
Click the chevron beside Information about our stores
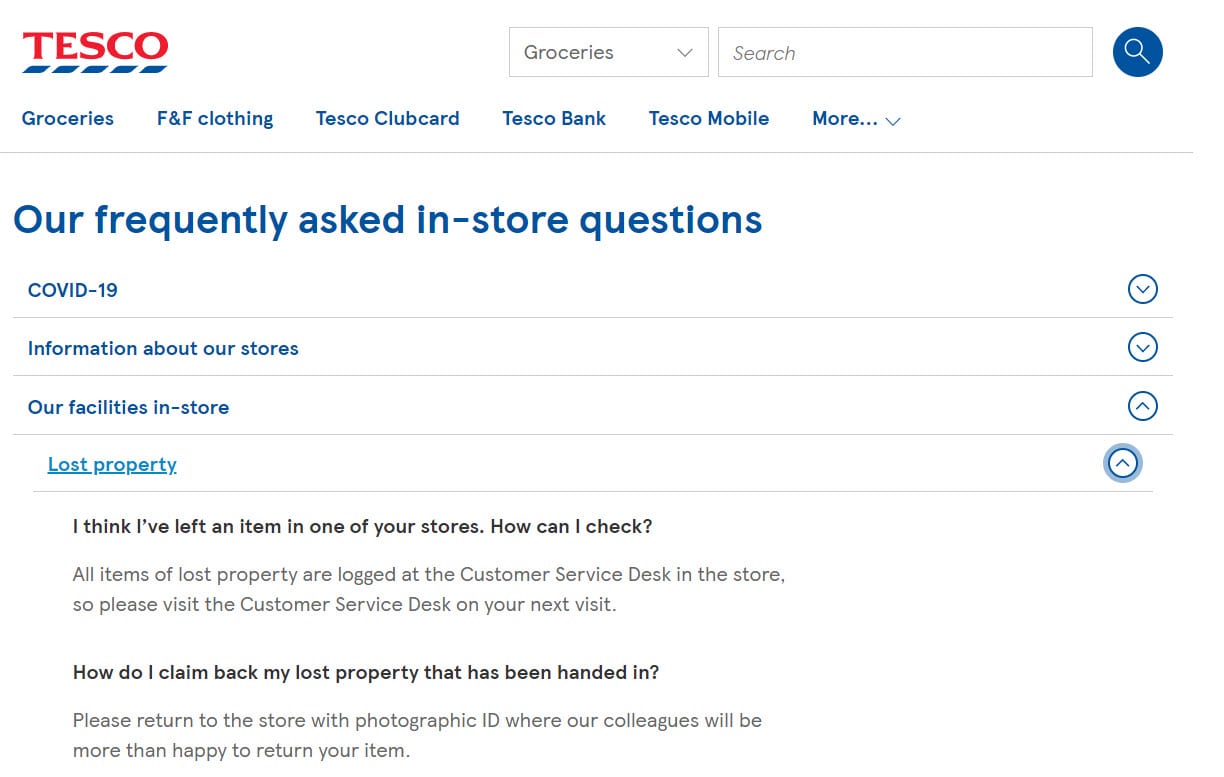click(1143, 347)
